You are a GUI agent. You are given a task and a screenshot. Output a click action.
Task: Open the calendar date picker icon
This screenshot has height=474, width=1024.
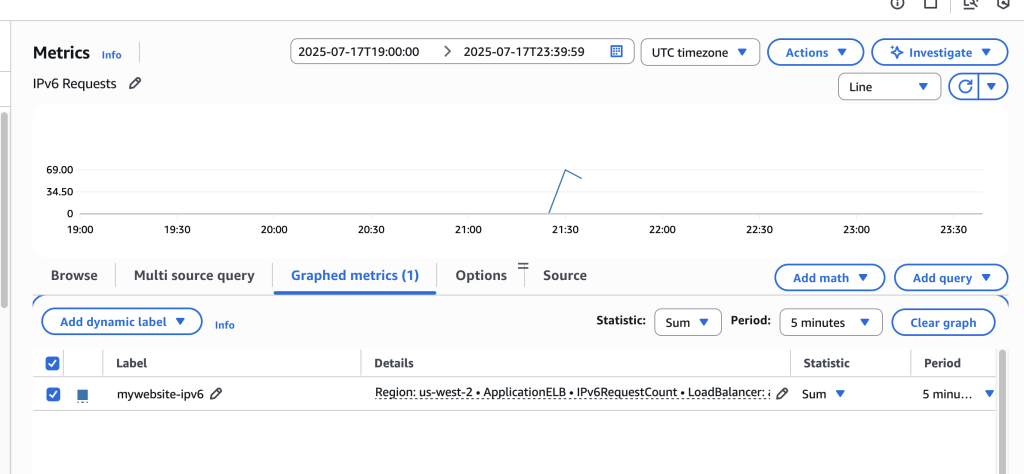coord(617,52)
